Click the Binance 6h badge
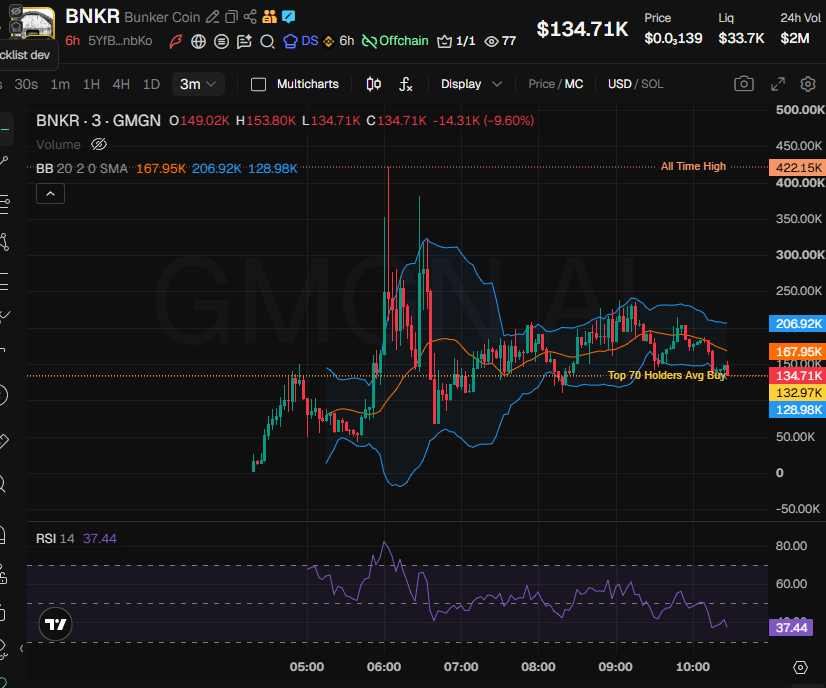 (339, 41)
